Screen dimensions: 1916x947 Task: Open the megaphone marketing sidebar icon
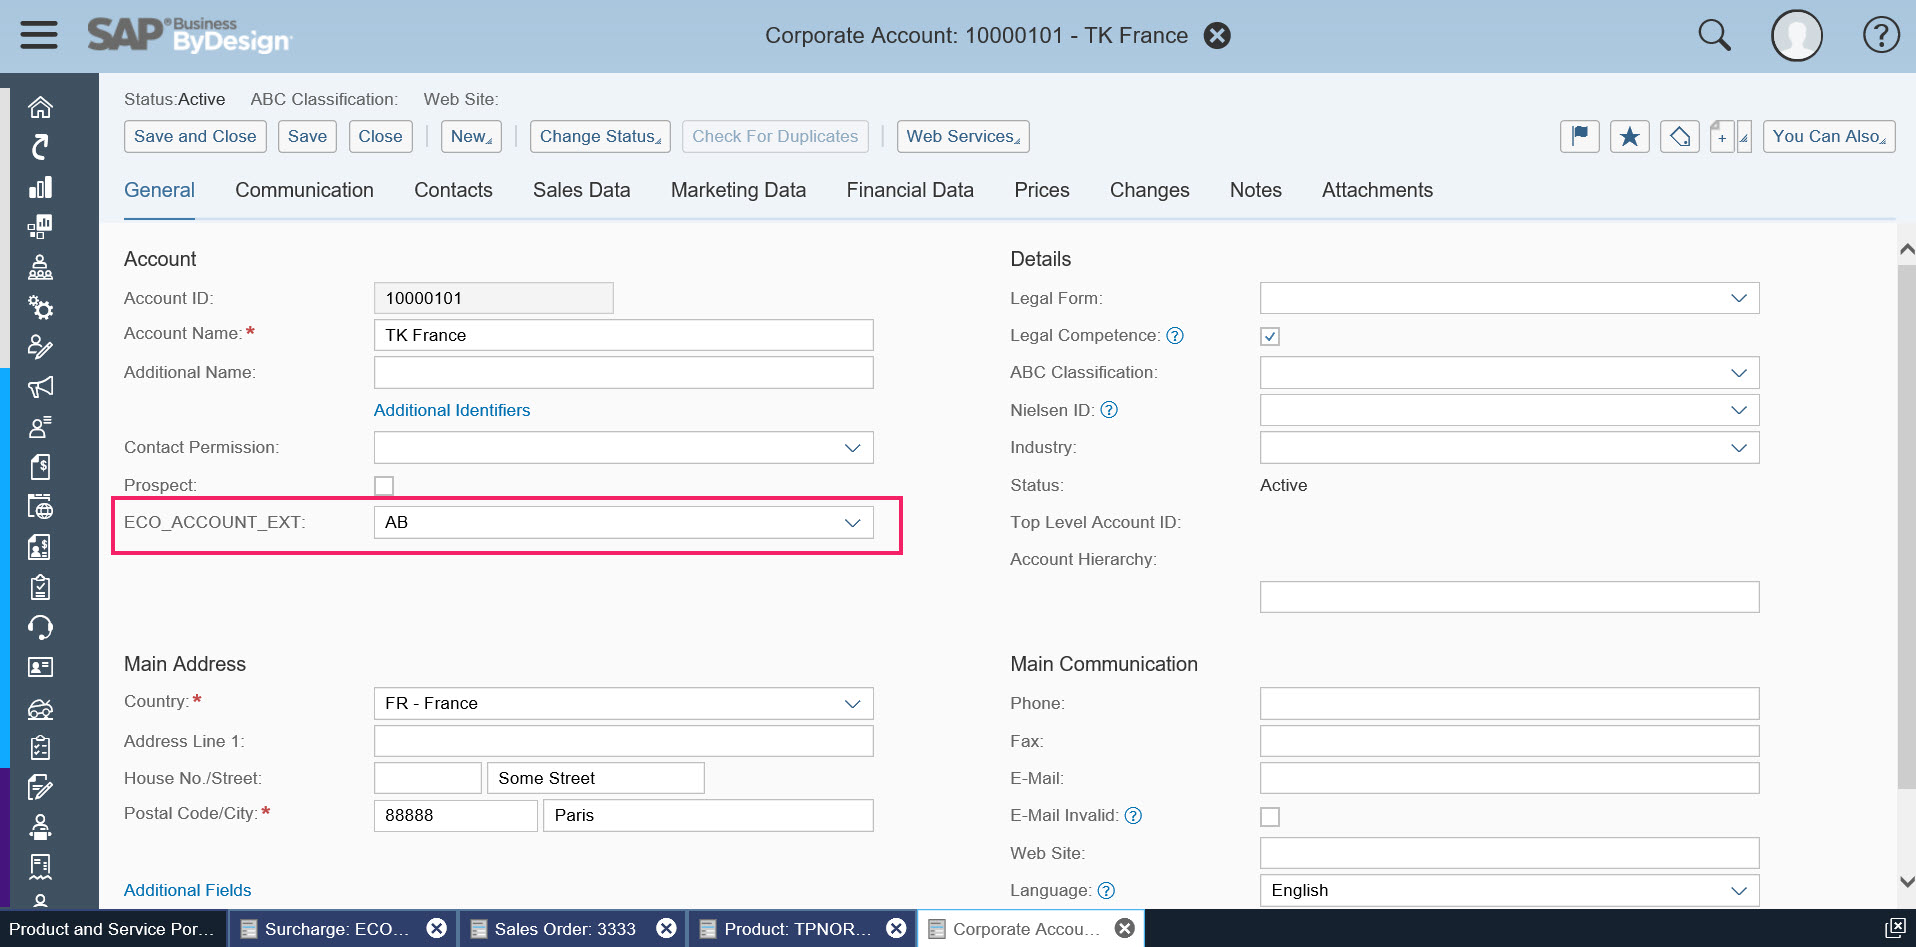pos(40,387)
